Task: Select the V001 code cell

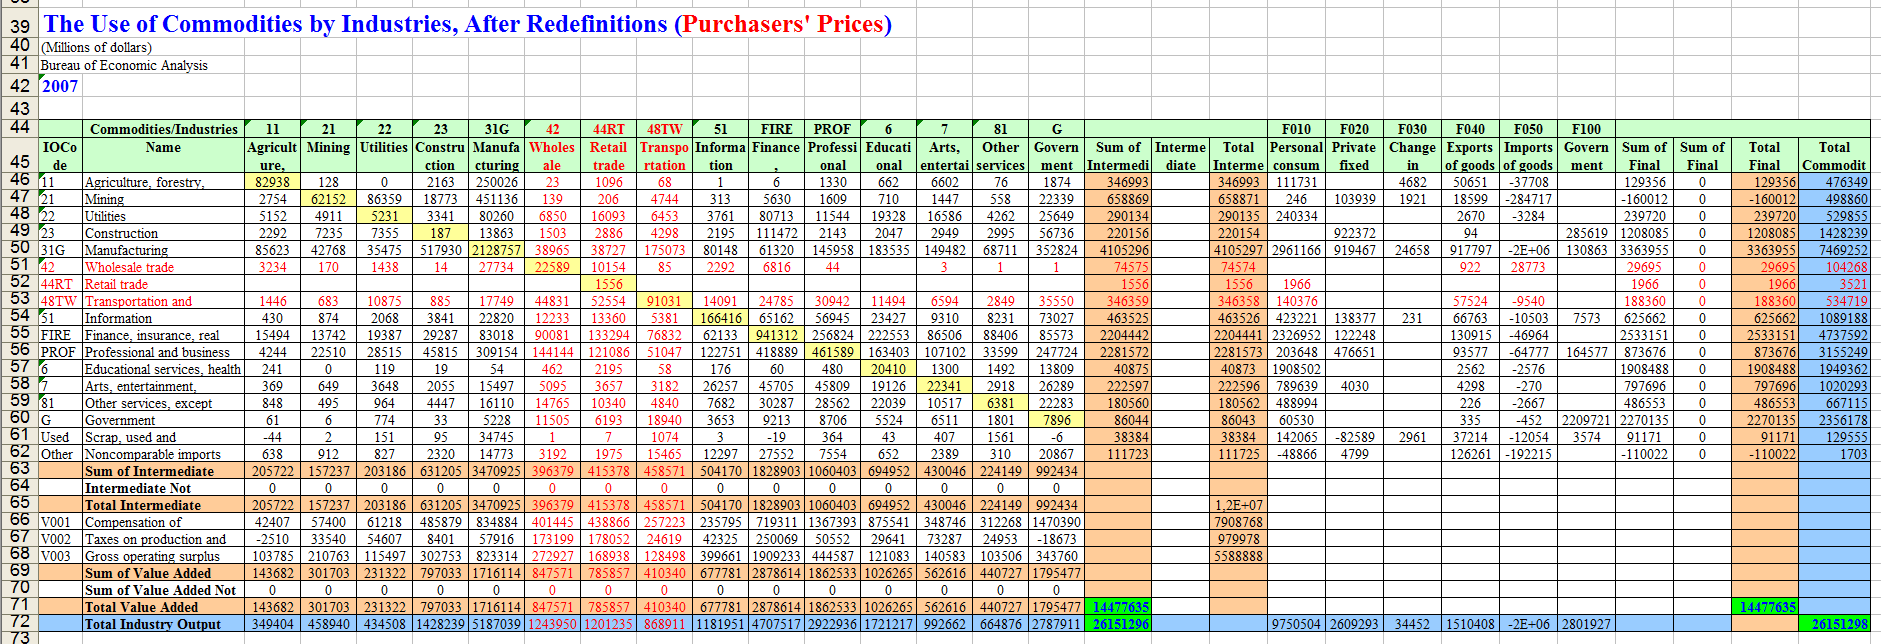Action: point(57,522)
